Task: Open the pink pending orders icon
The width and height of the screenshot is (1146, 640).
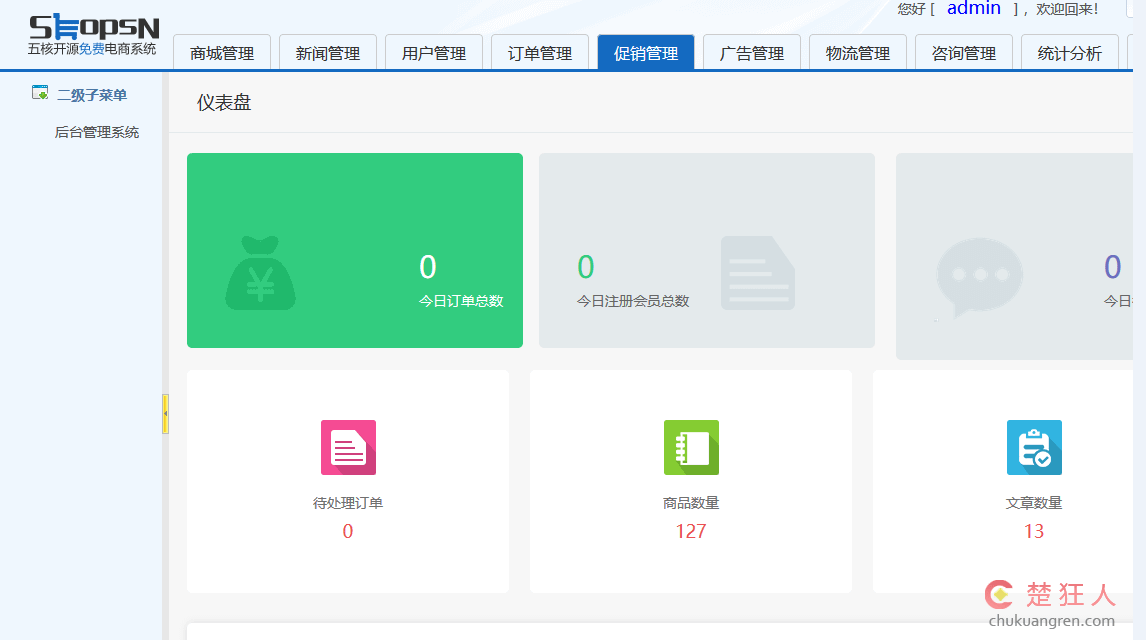Action: (348, 447)
